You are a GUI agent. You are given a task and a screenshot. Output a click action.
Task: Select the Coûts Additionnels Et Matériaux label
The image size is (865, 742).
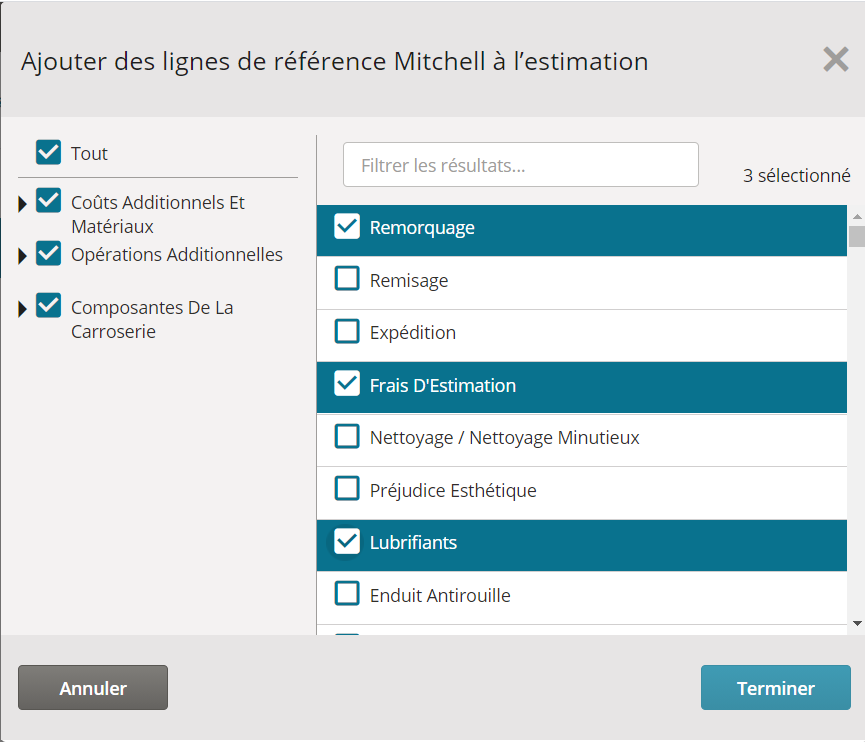coord(158,215)
